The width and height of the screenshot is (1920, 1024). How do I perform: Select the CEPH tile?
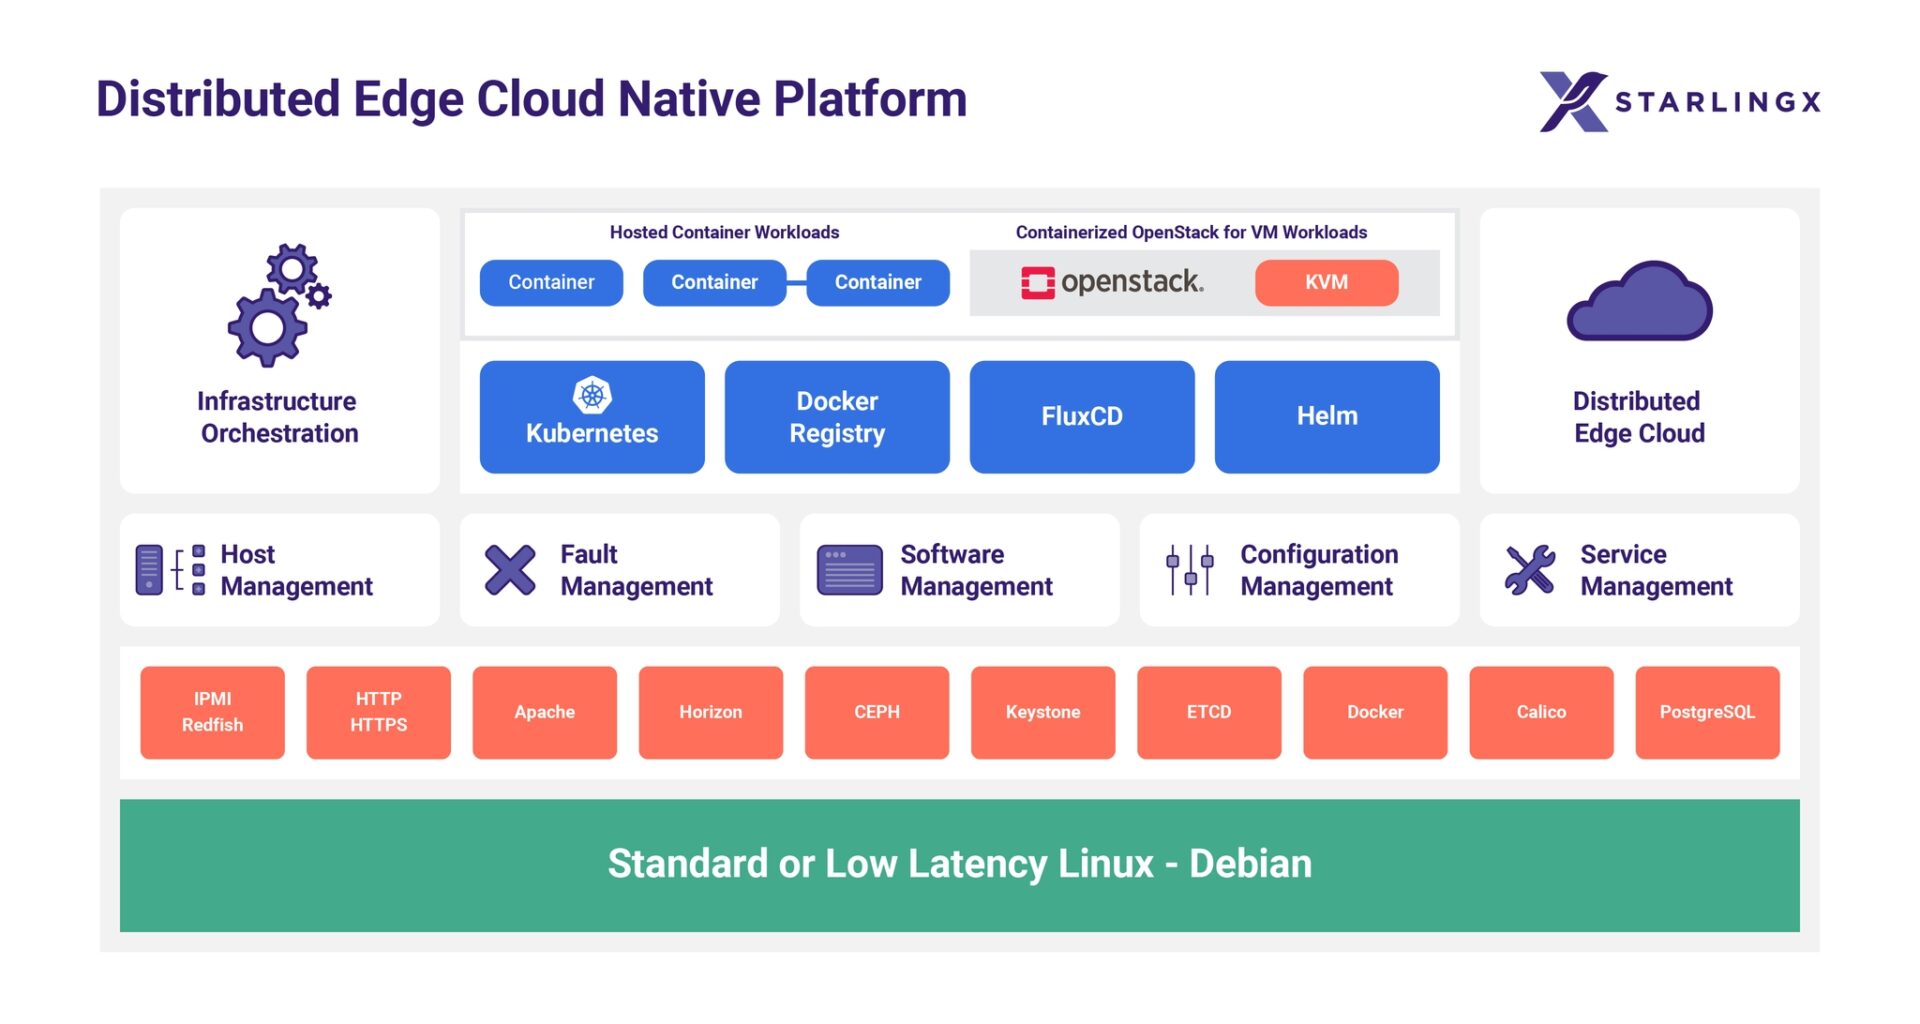click(877, 712)
